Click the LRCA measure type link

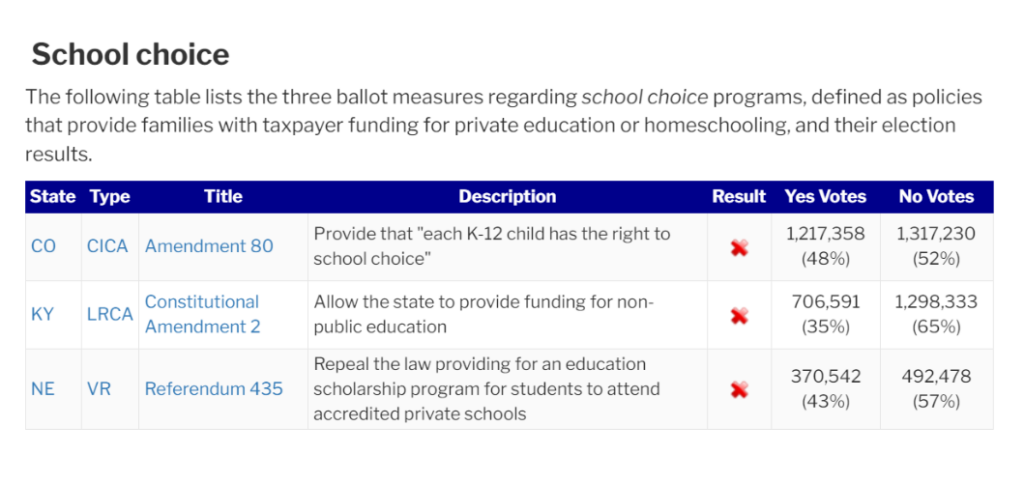(109, 314)
